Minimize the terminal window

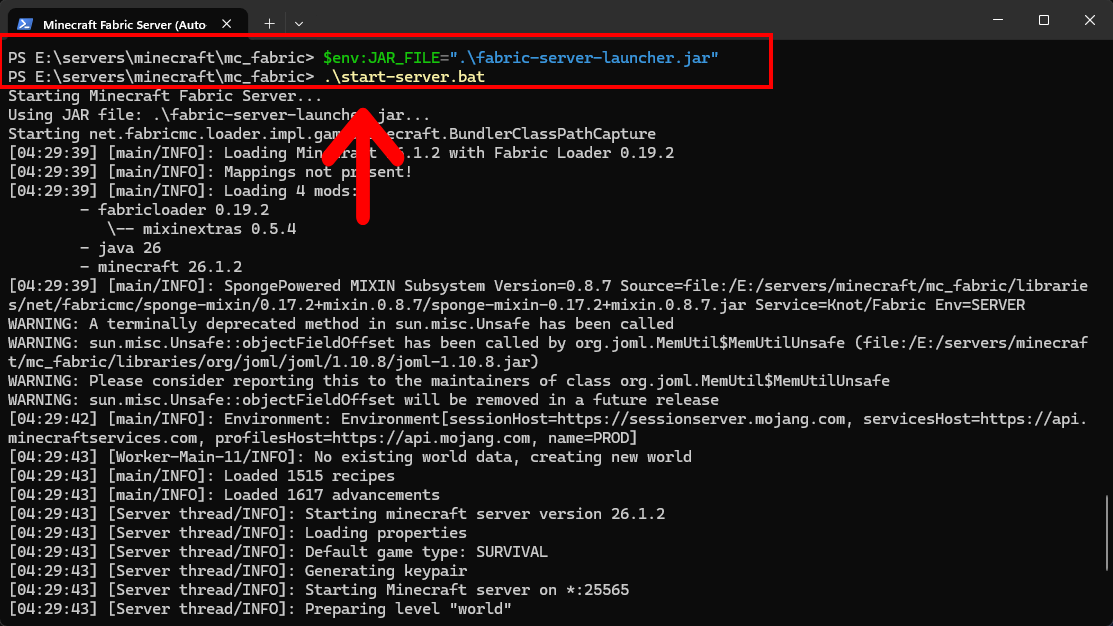998,20
